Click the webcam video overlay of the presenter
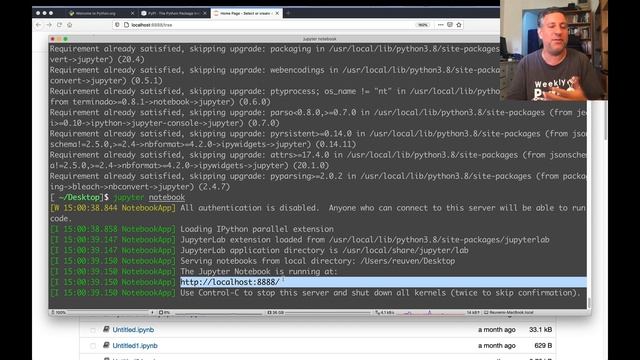The image size is (640, 360). tap(554, 50)
